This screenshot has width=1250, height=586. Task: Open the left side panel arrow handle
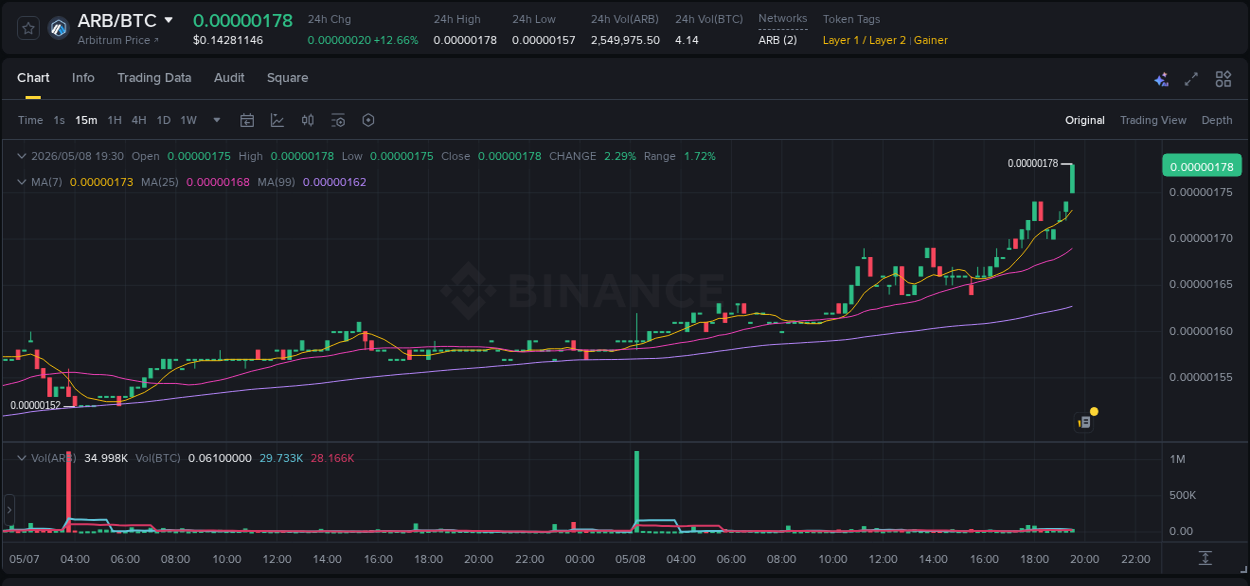coord(9,510)
